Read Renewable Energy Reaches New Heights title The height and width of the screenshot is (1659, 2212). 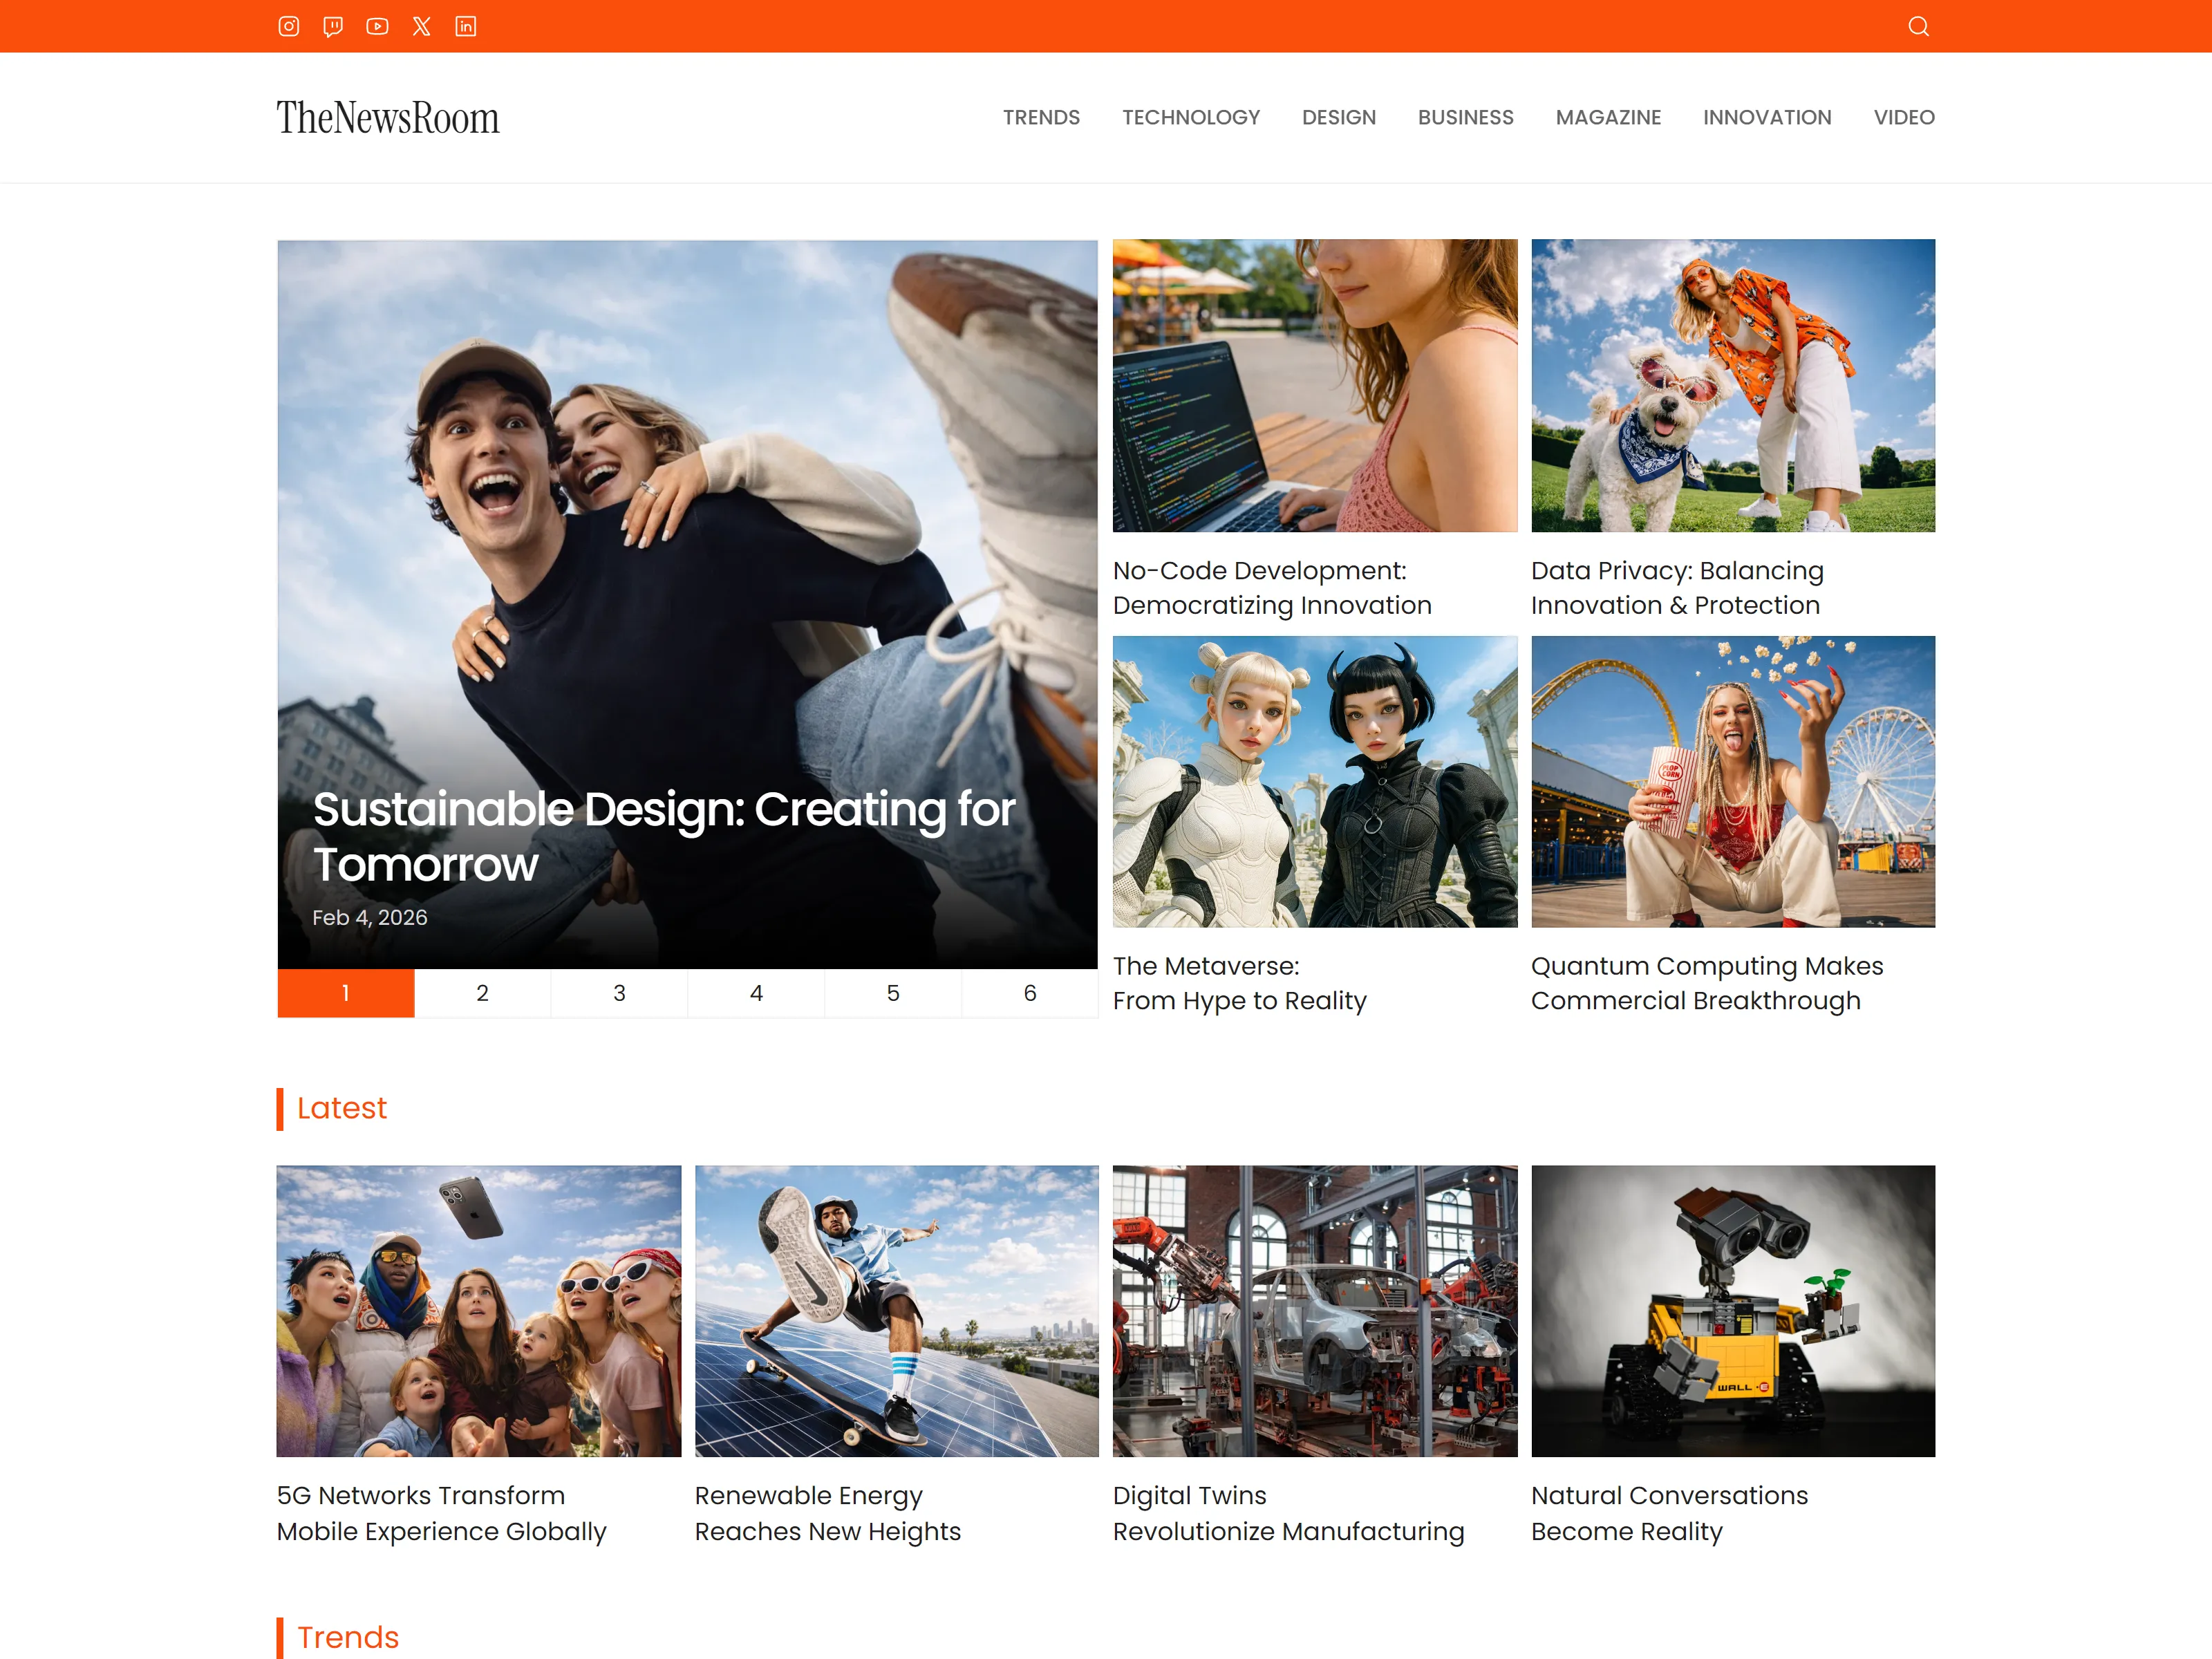pyautogui.click(x=828, y=1513)
